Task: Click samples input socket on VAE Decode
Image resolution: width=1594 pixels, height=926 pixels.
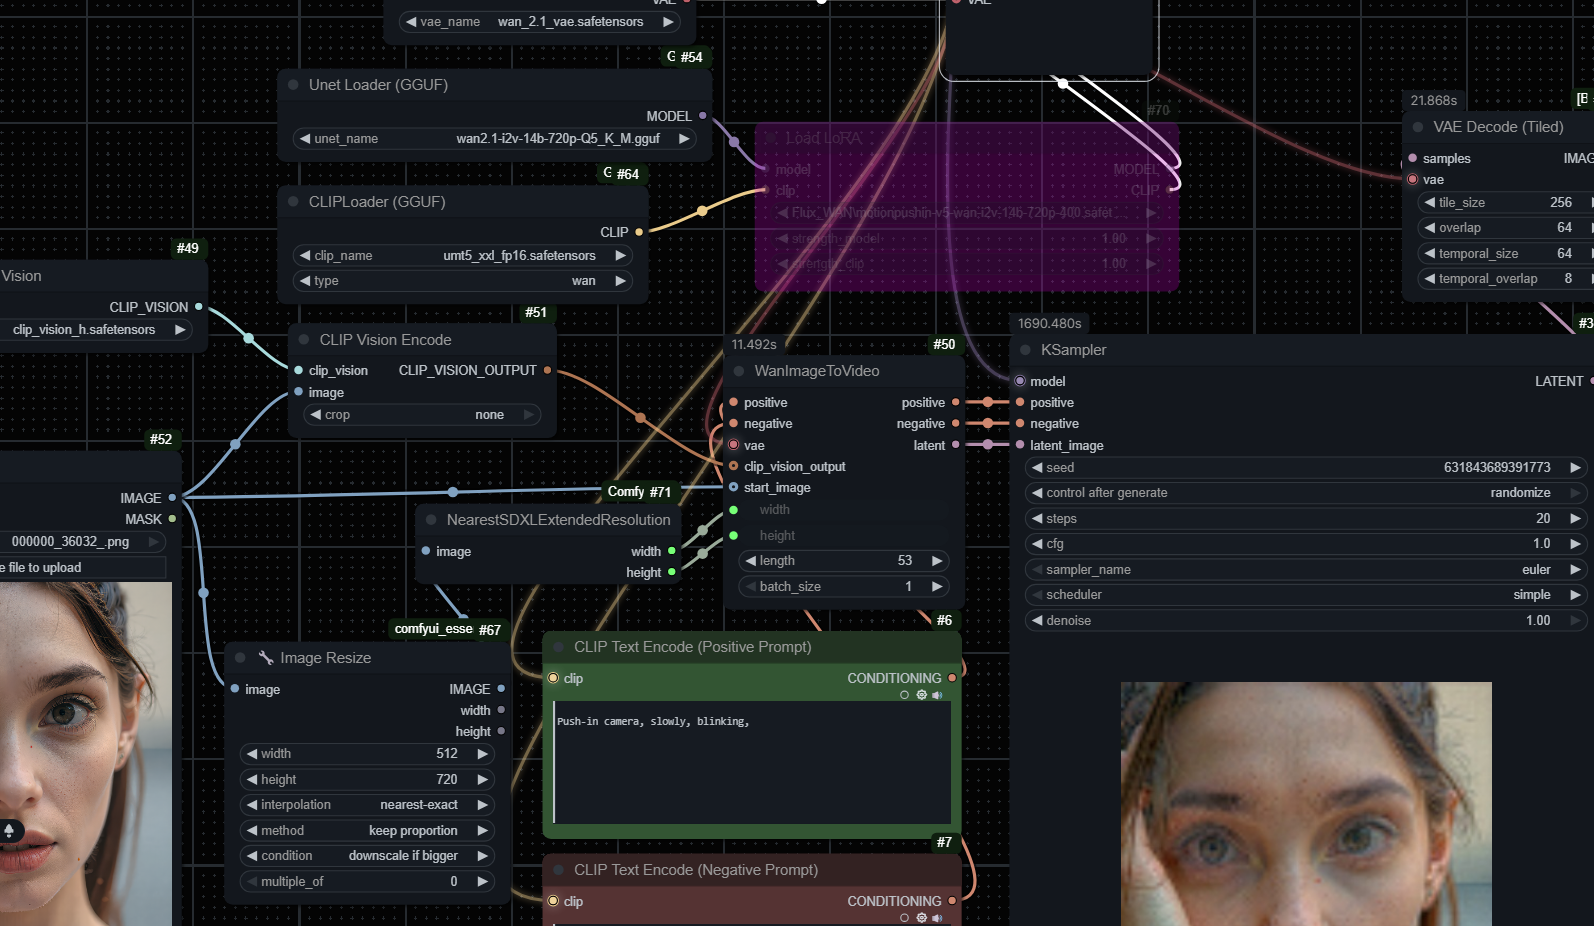Action: tap(1412, 158)
